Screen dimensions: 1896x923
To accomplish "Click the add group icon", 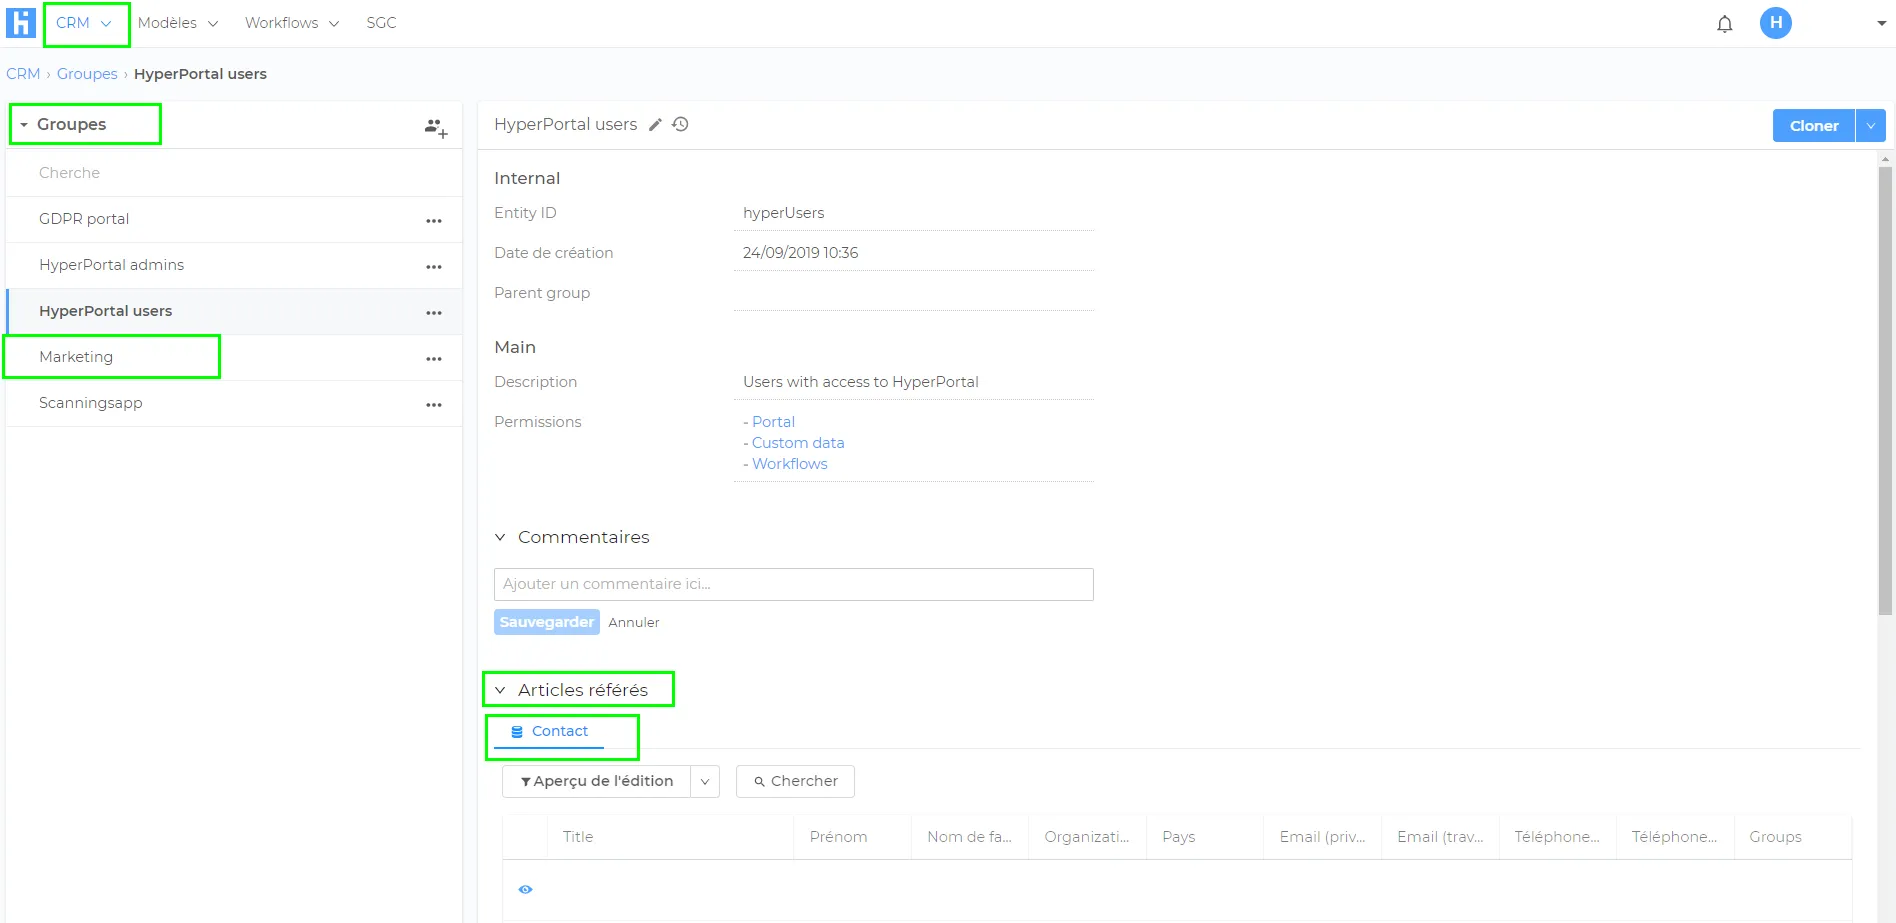I will click(435, 127).
